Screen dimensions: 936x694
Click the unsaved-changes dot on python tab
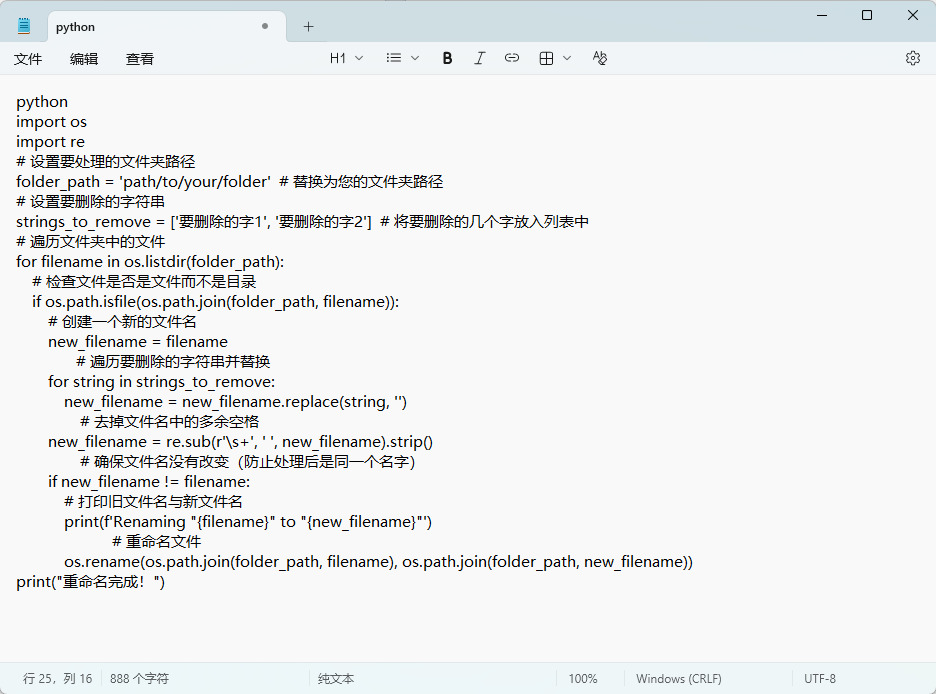point(265,27)
